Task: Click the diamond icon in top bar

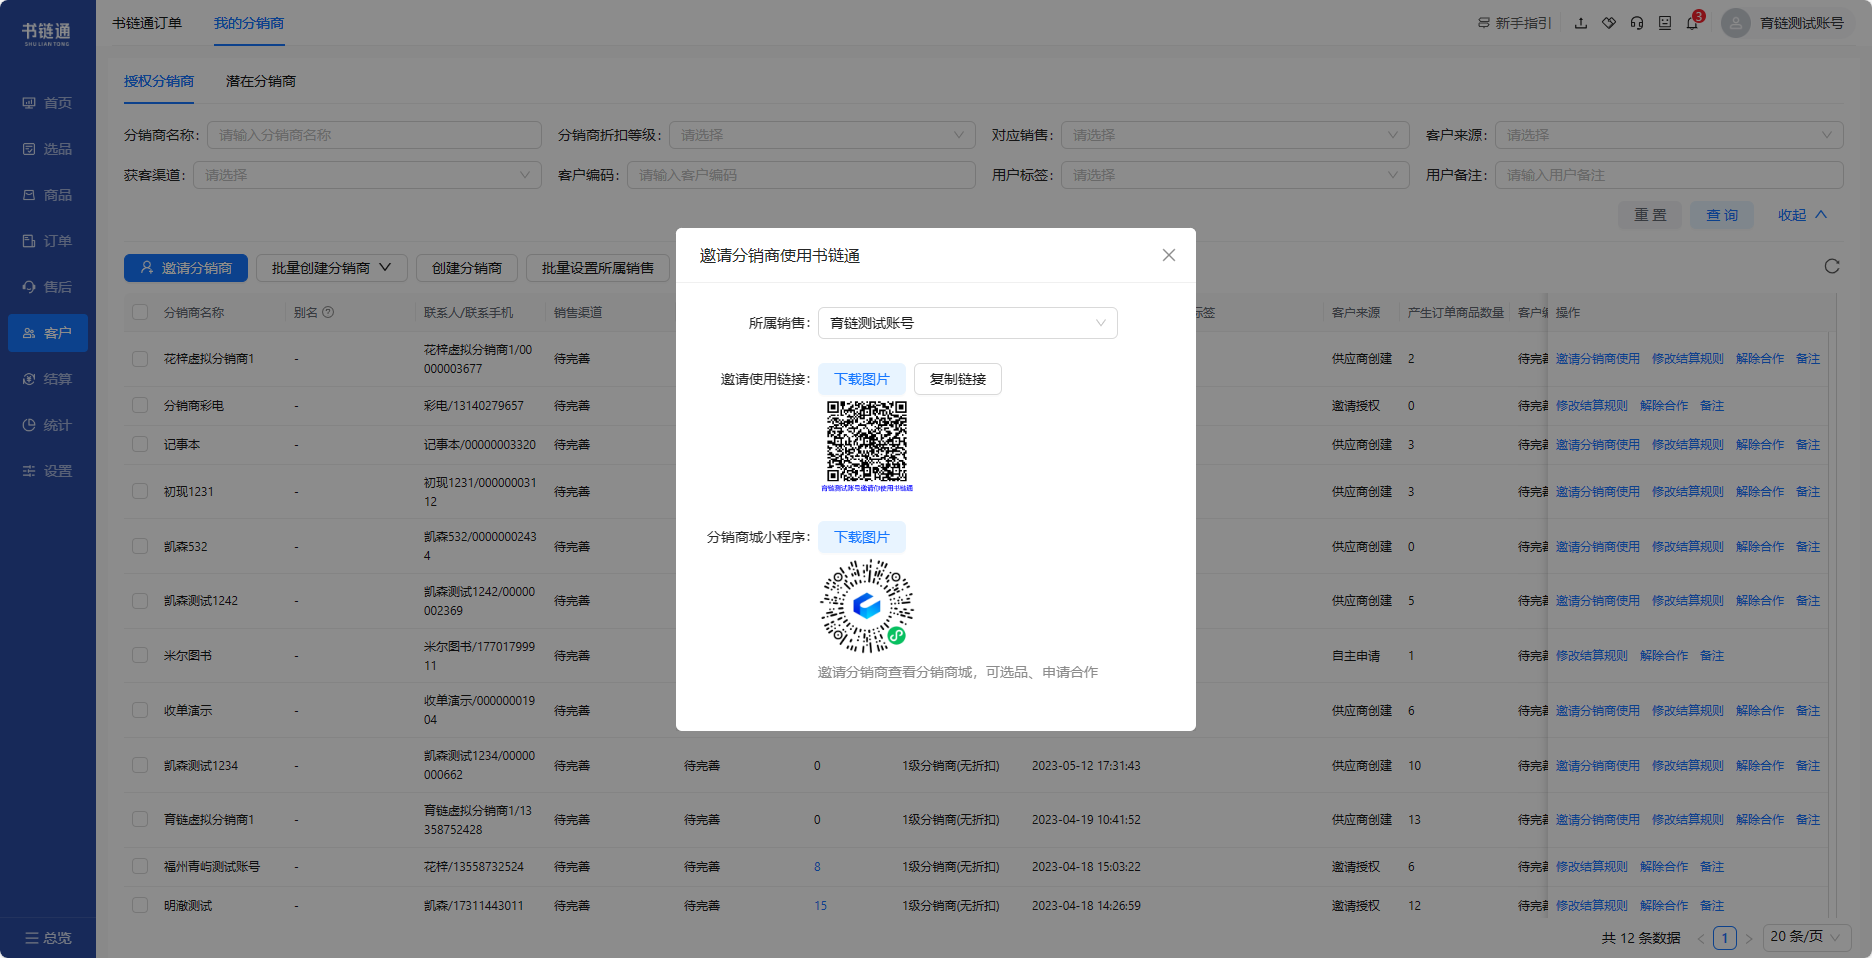Action: [x=1609, y=23]
